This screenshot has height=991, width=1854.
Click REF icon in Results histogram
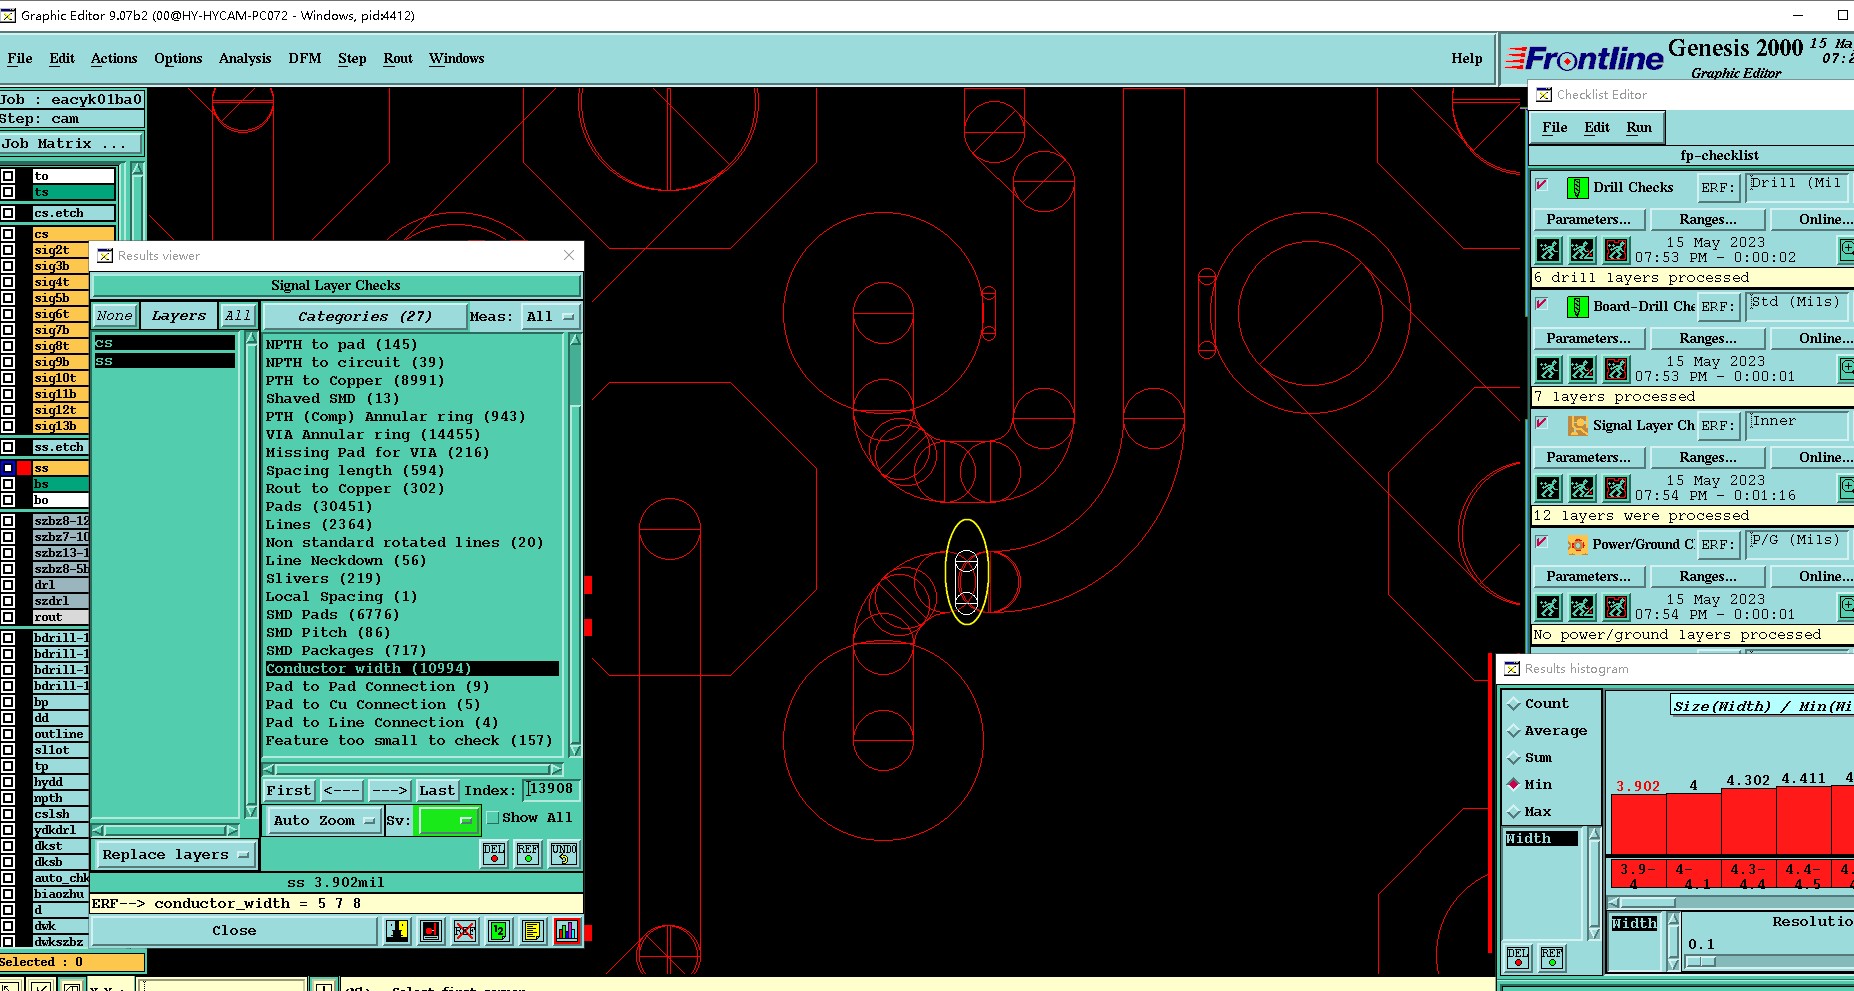(x=1552, y=958)
